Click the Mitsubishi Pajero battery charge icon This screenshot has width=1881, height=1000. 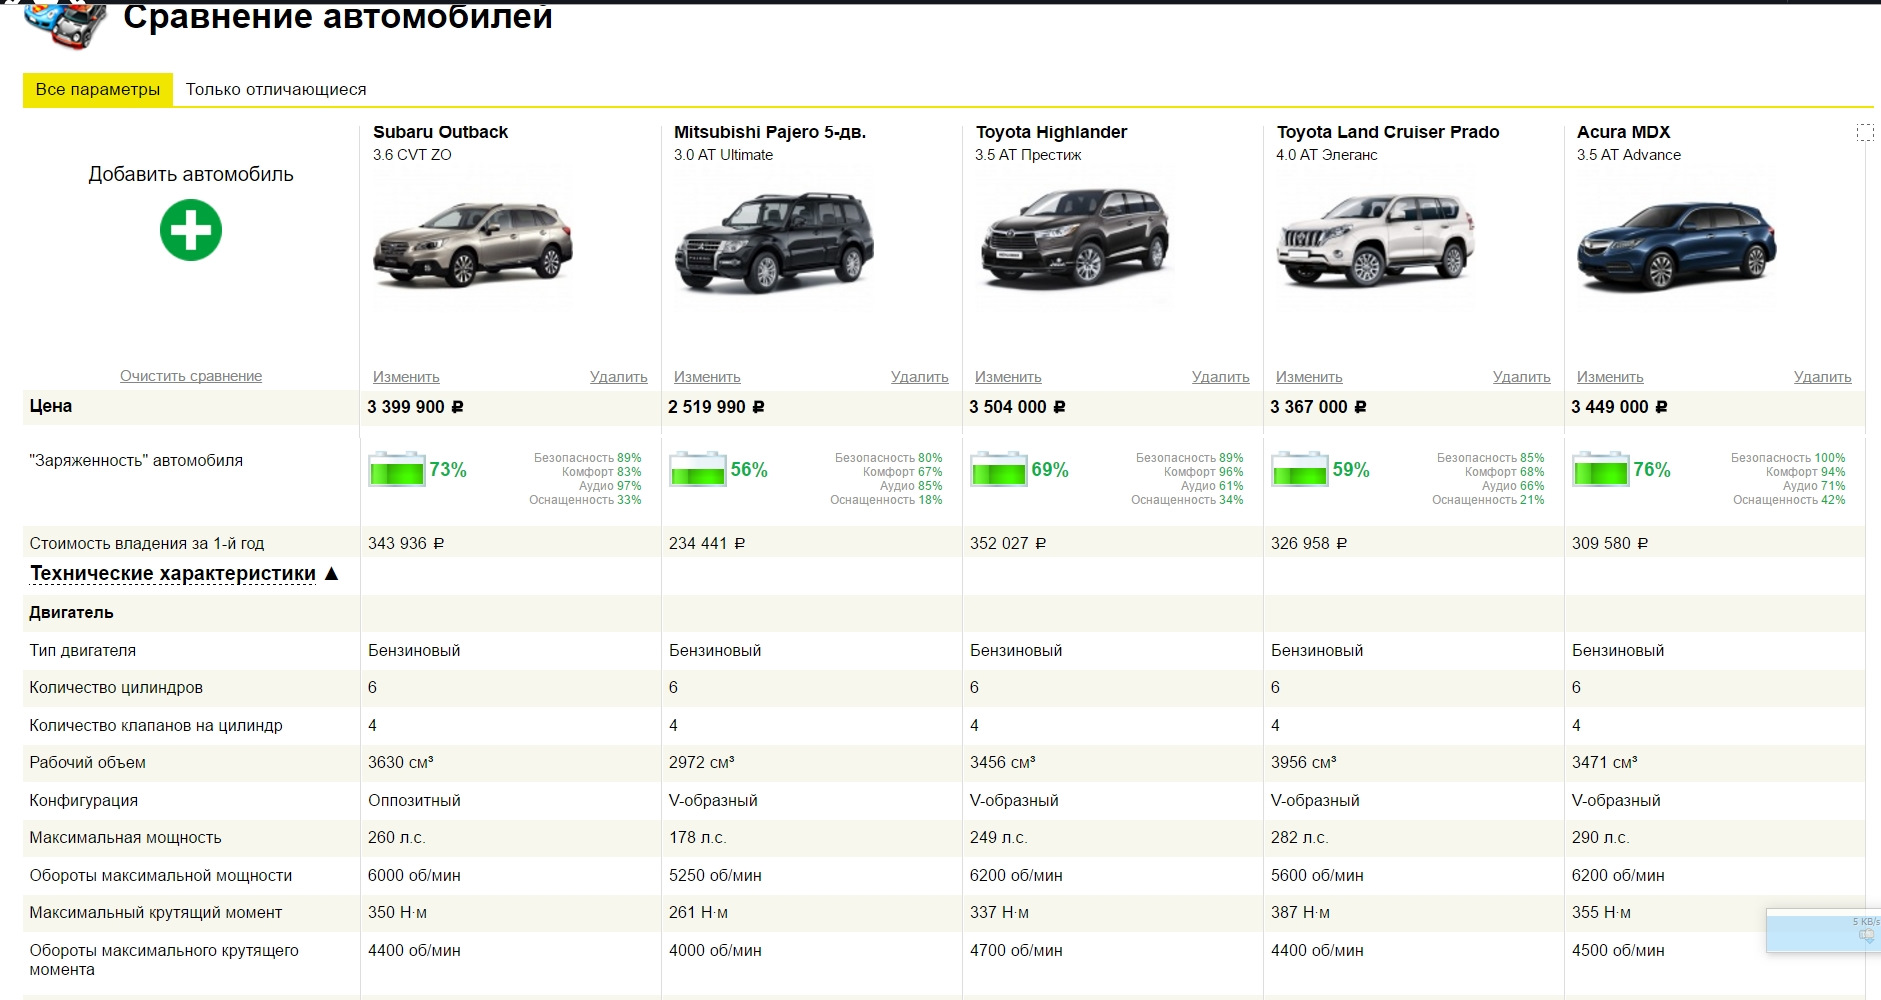[698, 469]
